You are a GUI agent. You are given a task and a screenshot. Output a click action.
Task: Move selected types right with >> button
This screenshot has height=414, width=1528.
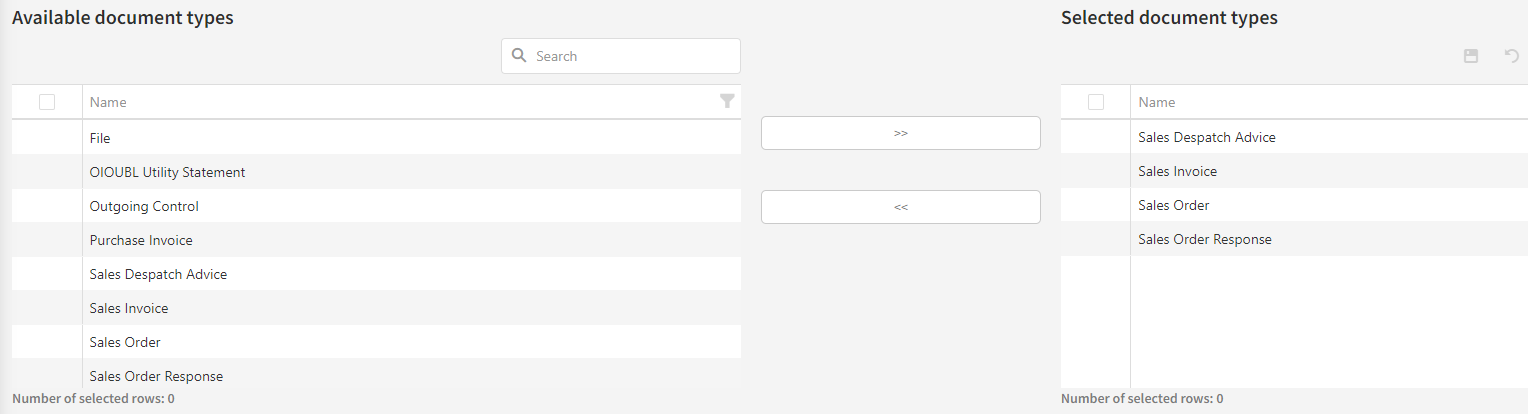(x=900, y=133)
